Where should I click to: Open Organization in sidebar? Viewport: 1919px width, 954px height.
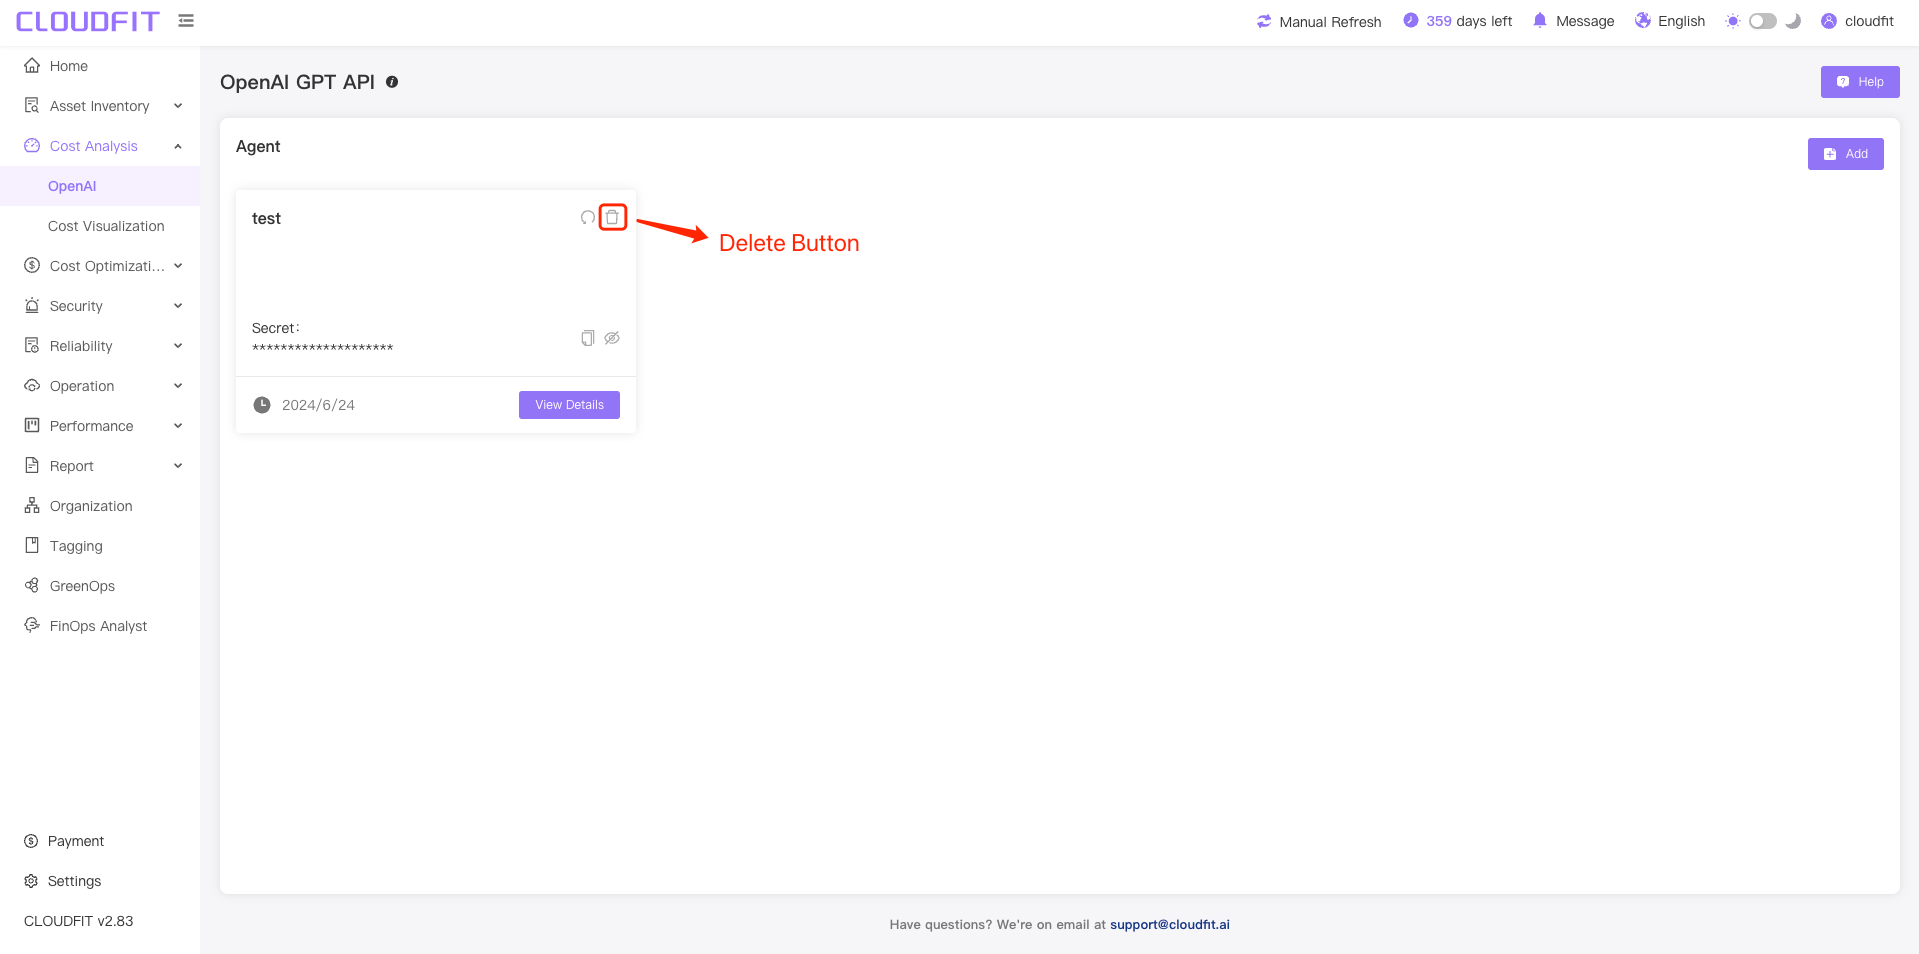(x=100, y=506)
